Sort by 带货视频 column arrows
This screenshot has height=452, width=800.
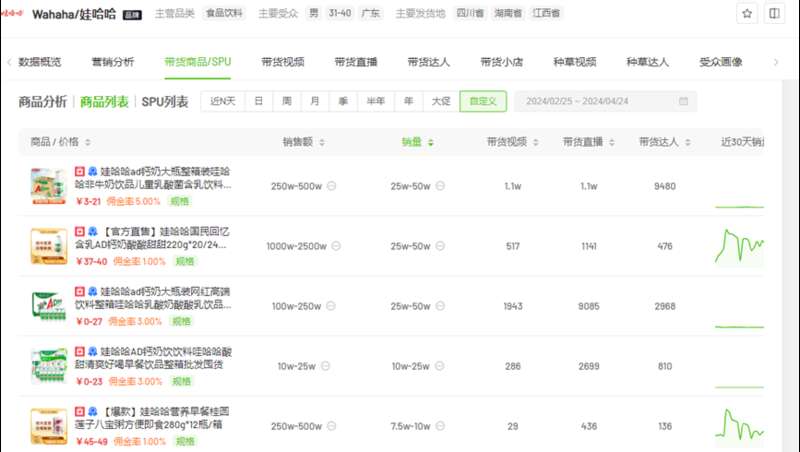tap(536, 142)
